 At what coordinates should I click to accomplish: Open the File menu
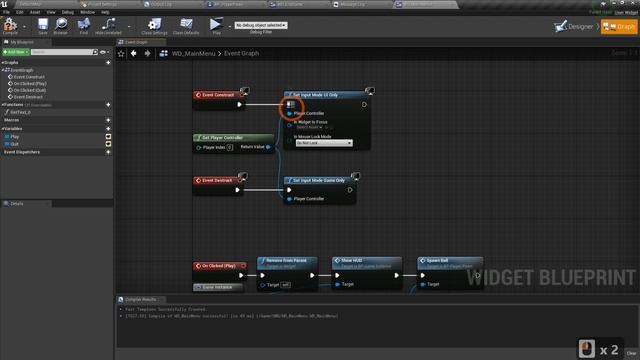tap(7, 12)
